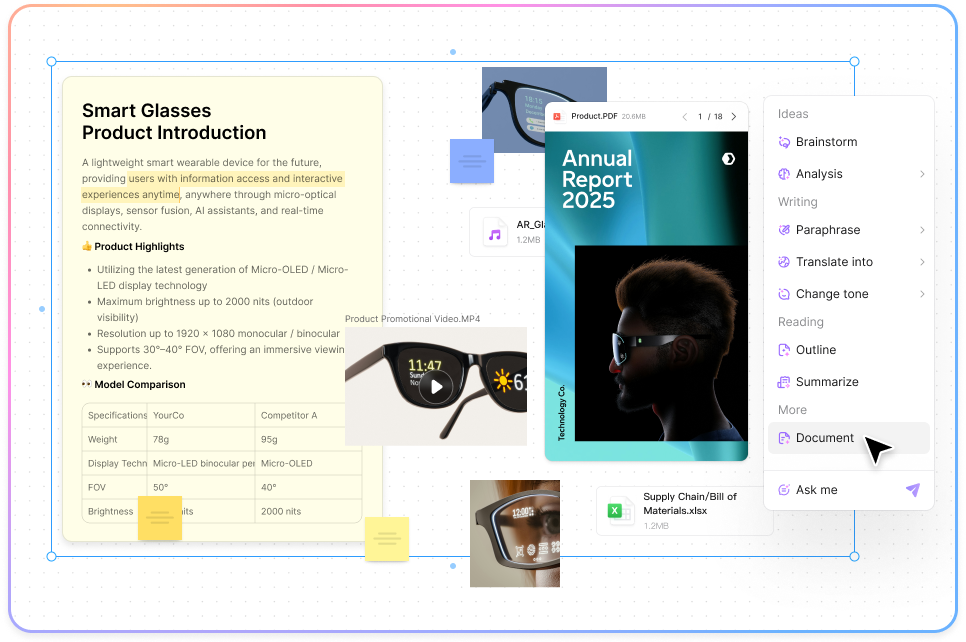Select the Document menu entry
The height and width of the screenshot is (642, 966).
click(x=824, y=438)
